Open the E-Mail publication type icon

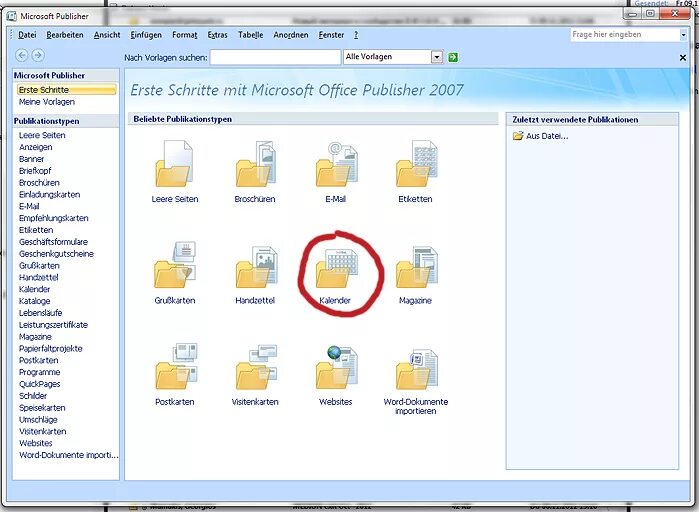(337, 164)
